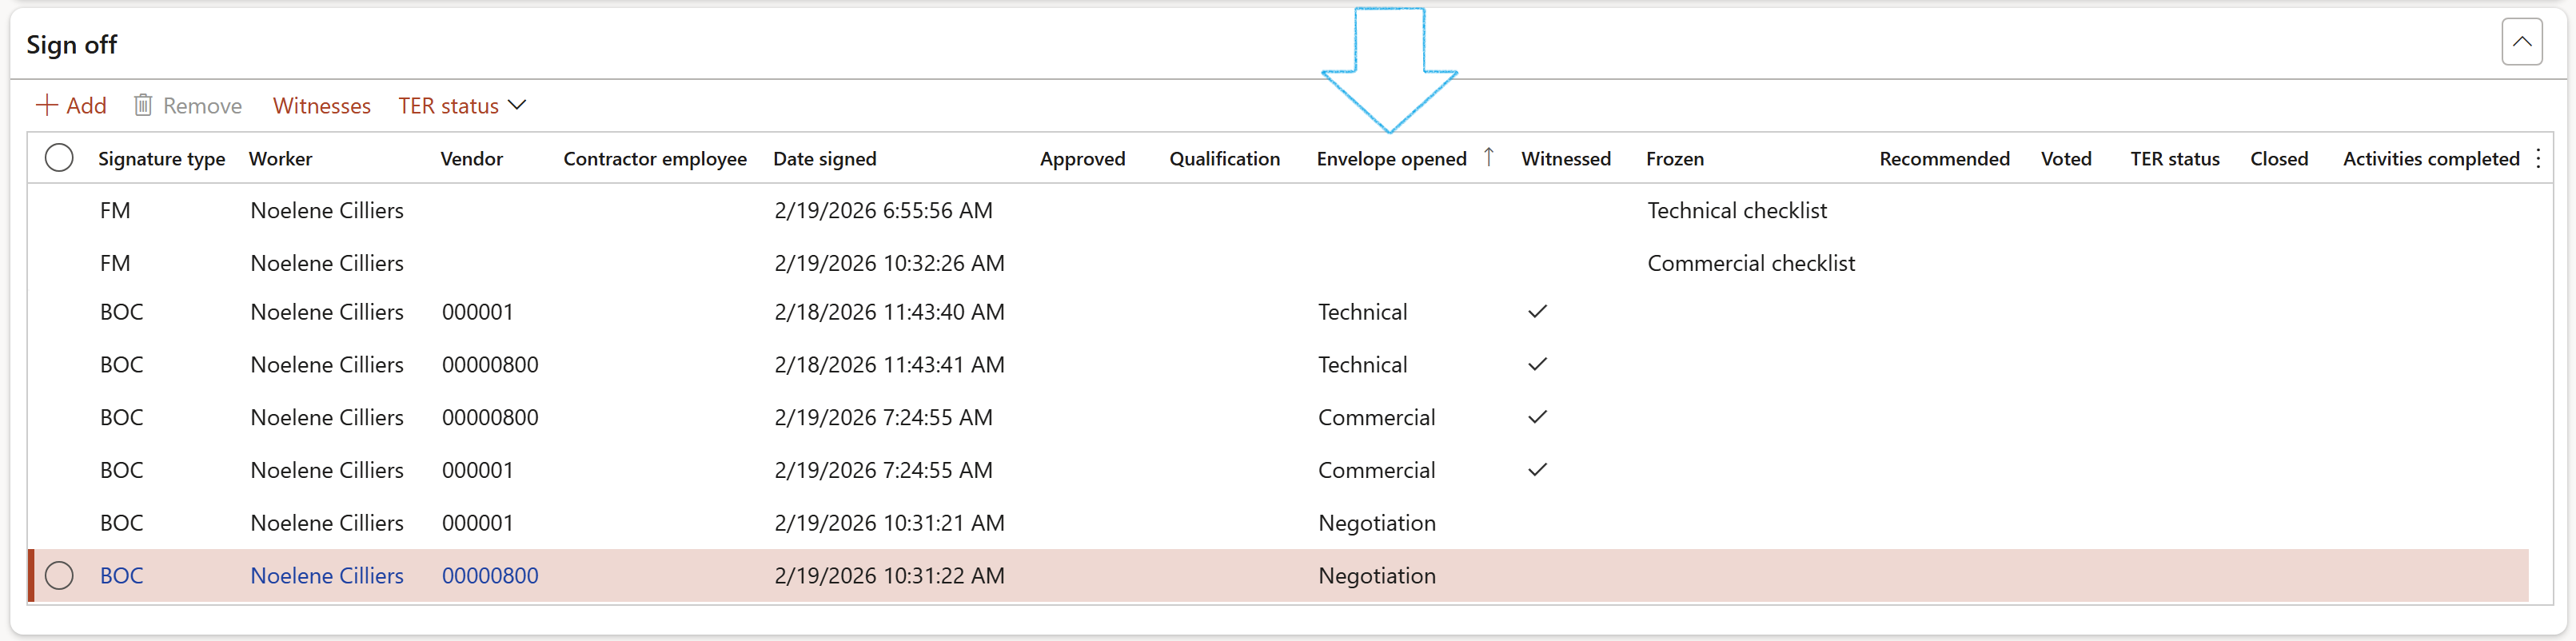Click Witnessed checkmark for vendor 000001 Commercial row
Screen dimensions: 2576x641
pyautogui.click(x=1537, y=470)
